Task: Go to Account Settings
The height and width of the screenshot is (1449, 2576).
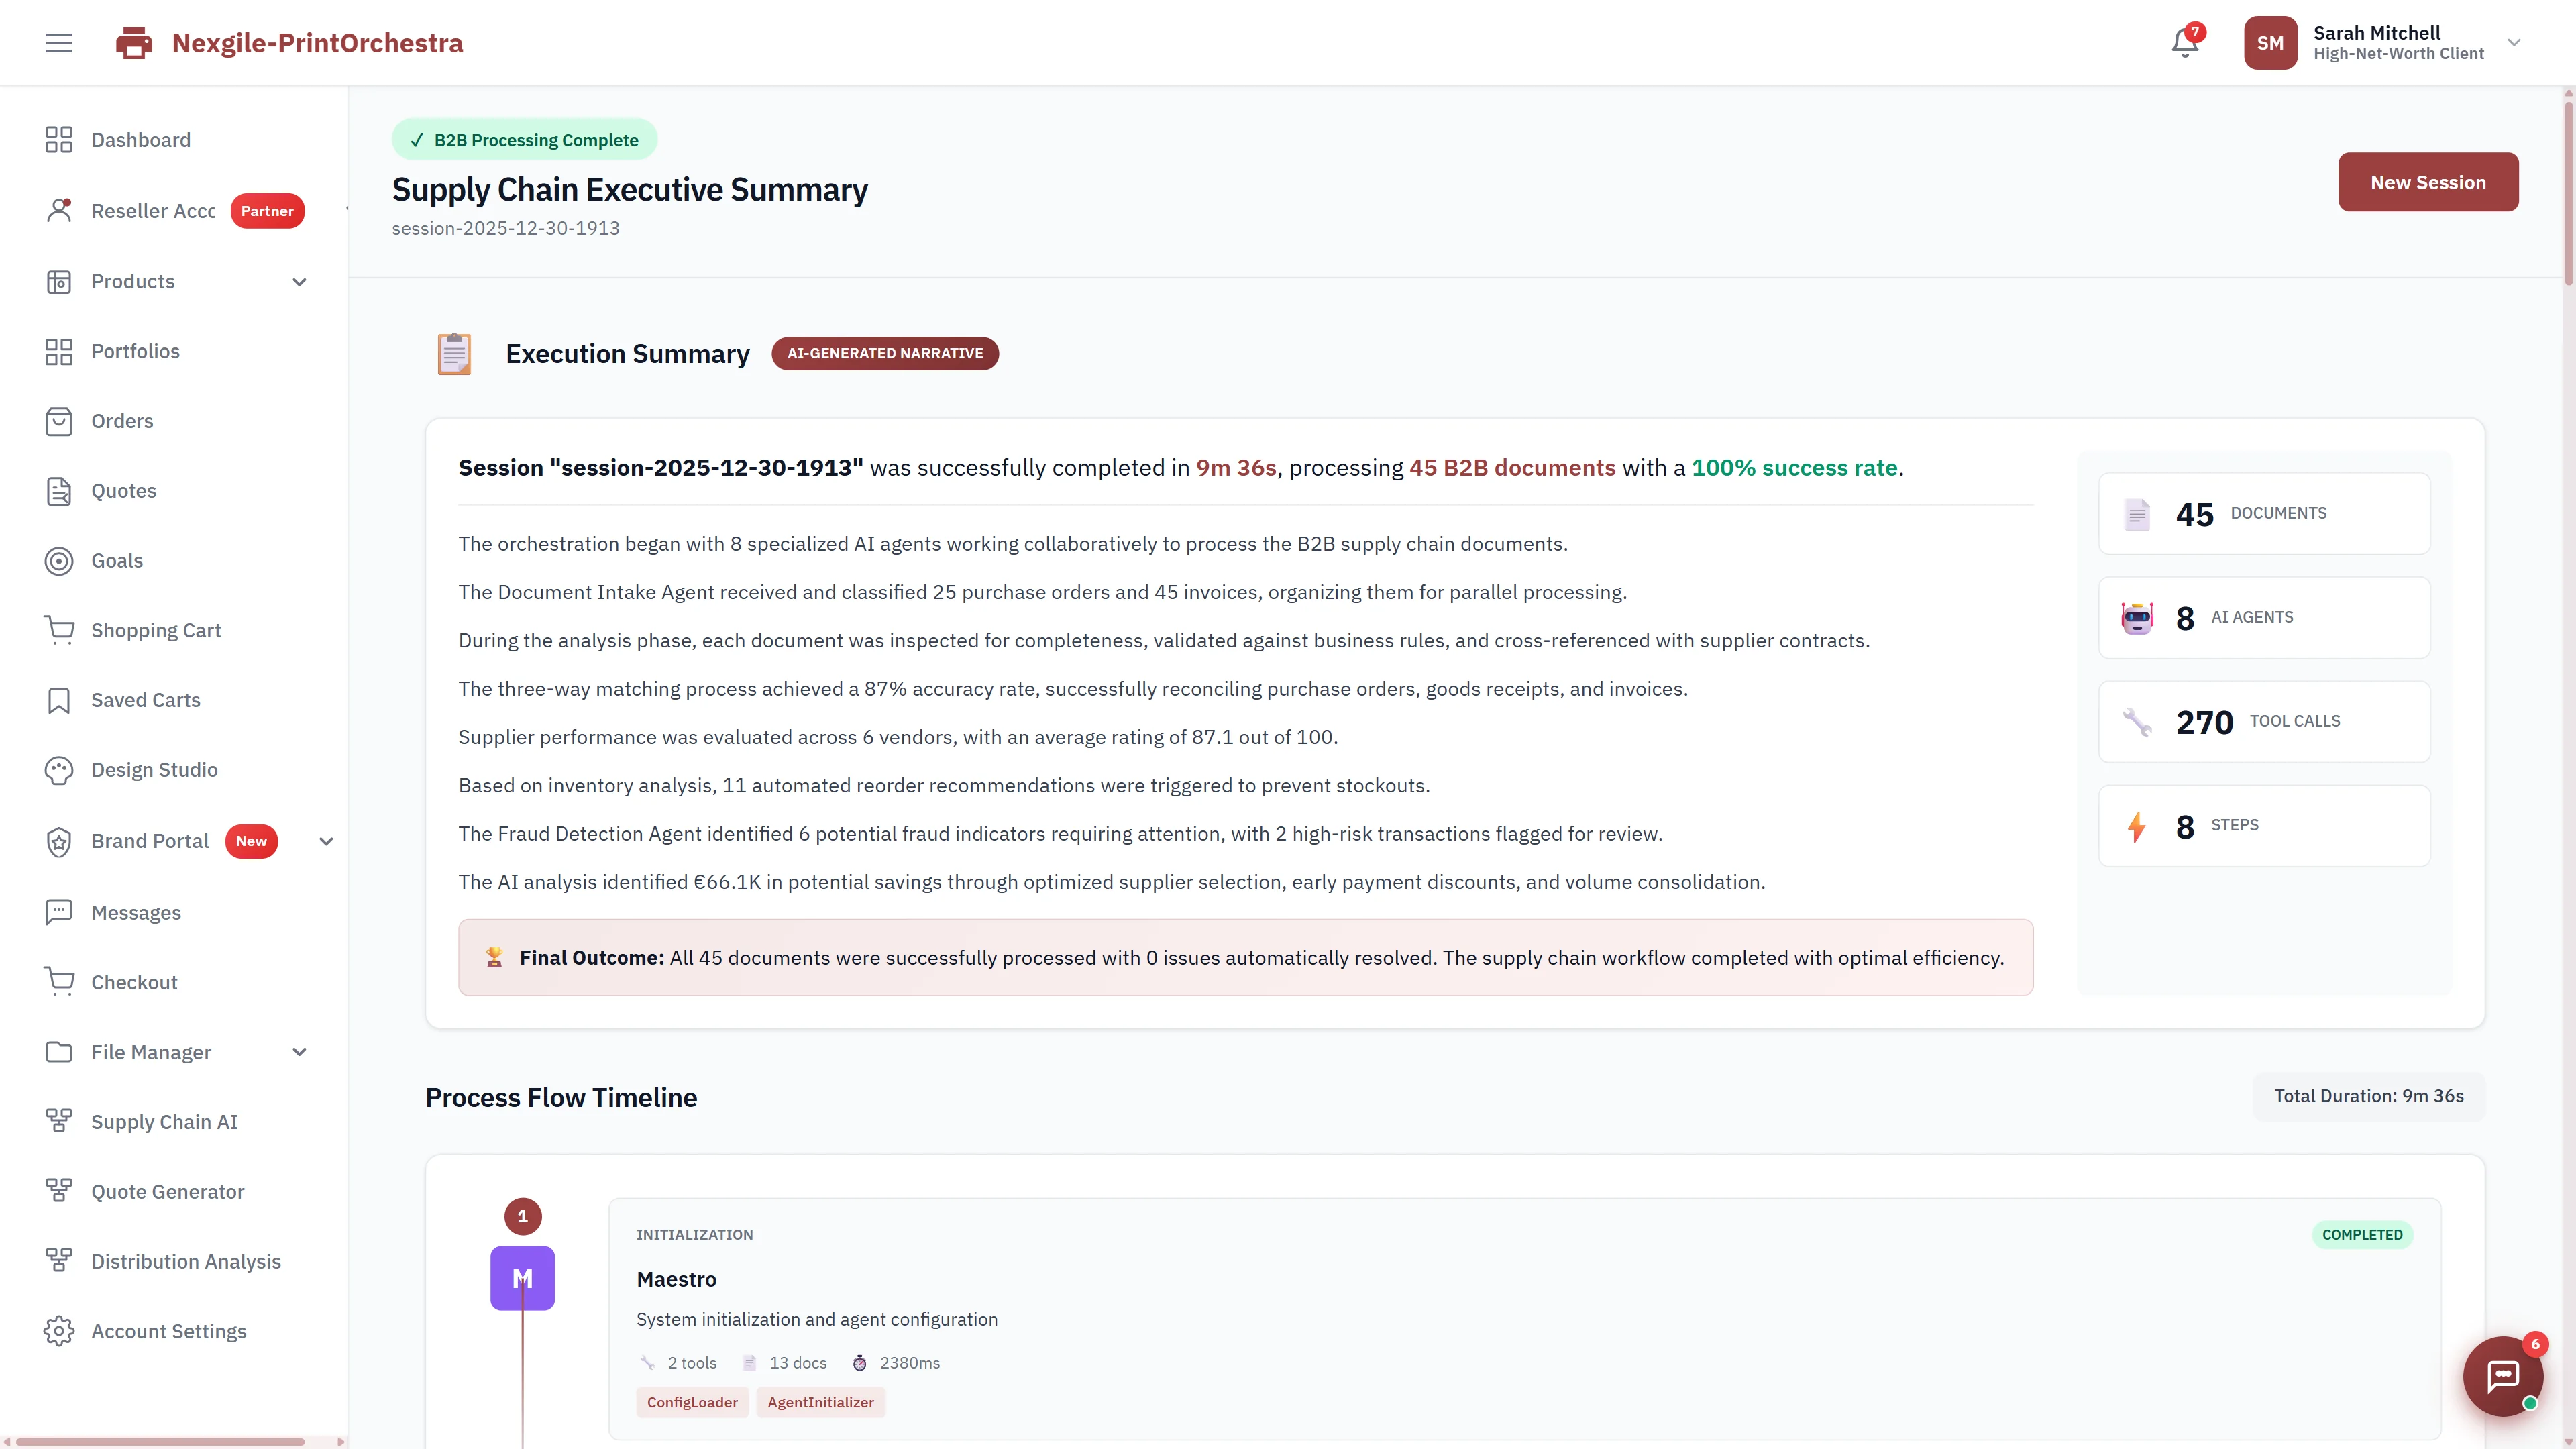Action: [x=168, y=1330]
